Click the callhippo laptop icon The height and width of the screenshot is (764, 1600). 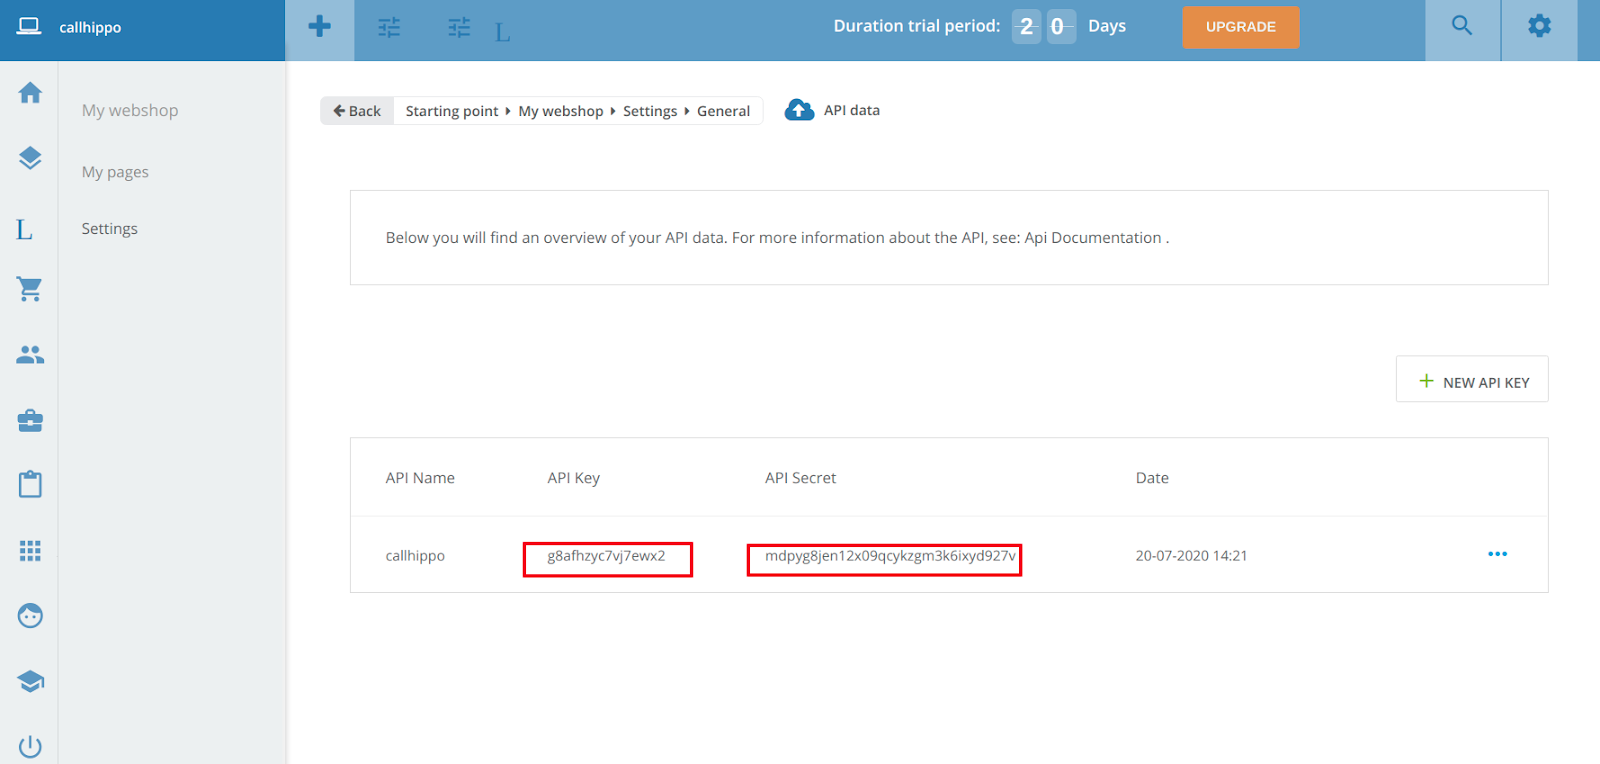point(29,26)
